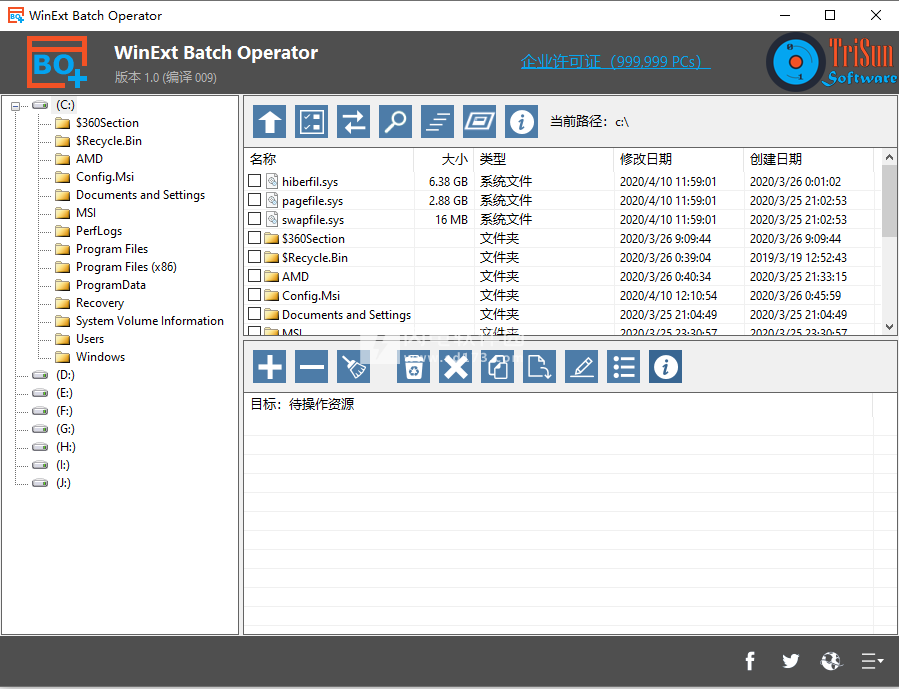Tick the checkbox for swapfile.sys
899x689 pixels.
click(x=255, y=219)
